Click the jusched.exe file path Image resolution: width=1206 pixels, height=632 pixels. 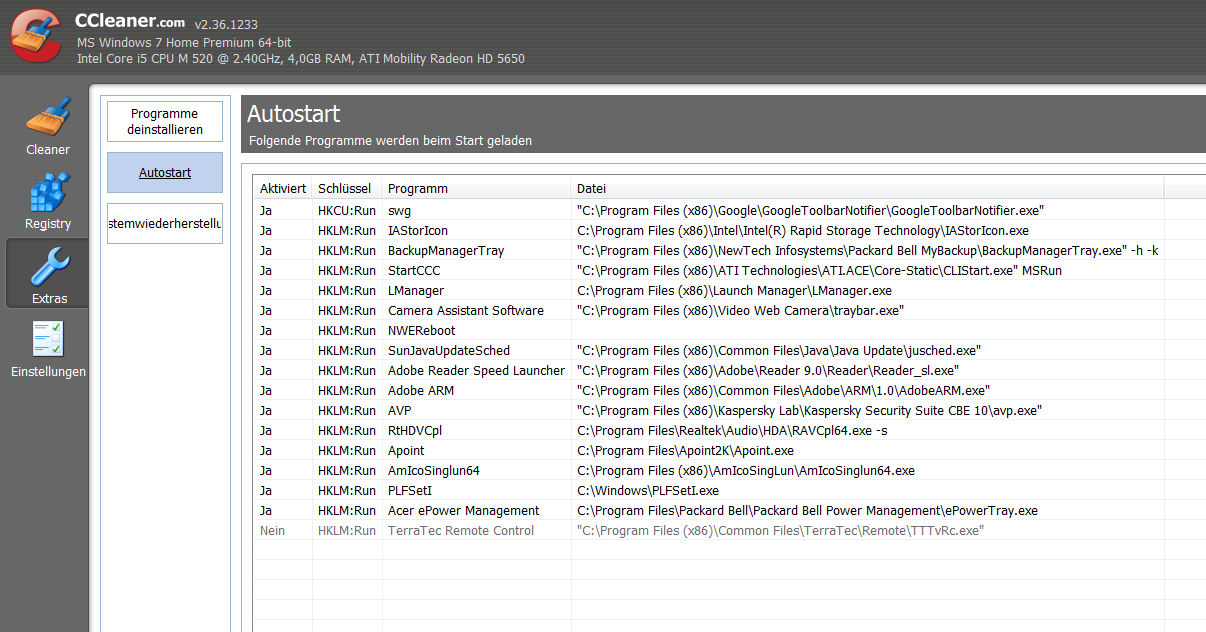779,351
